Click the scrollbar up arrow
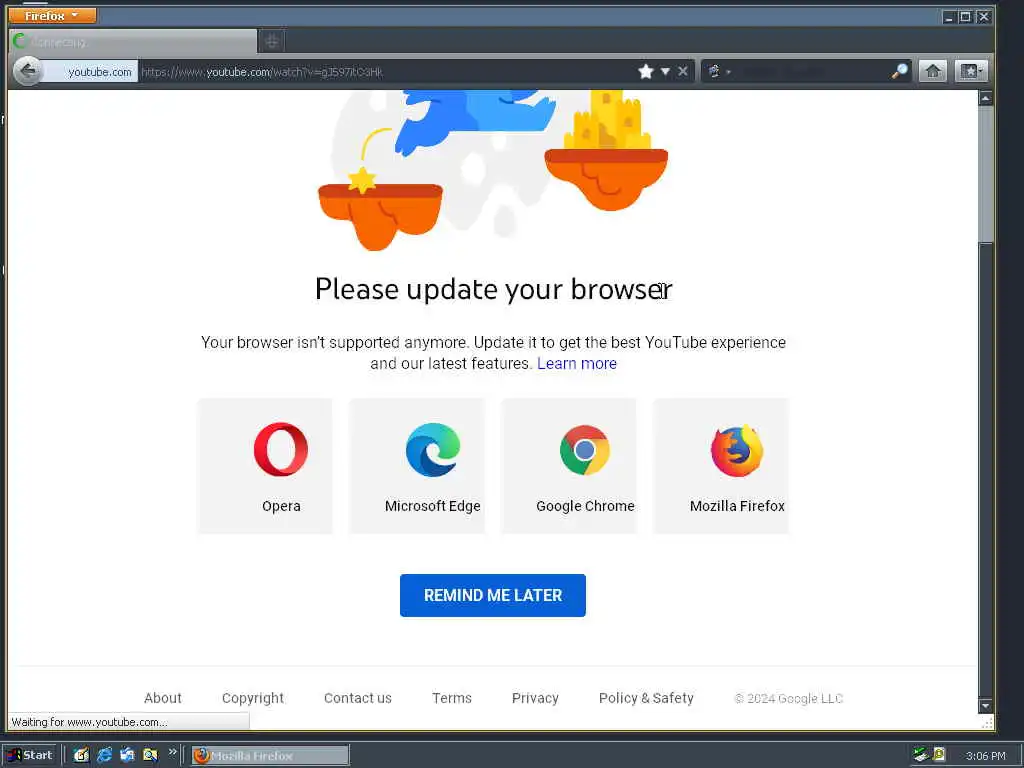 coord(985,98)
